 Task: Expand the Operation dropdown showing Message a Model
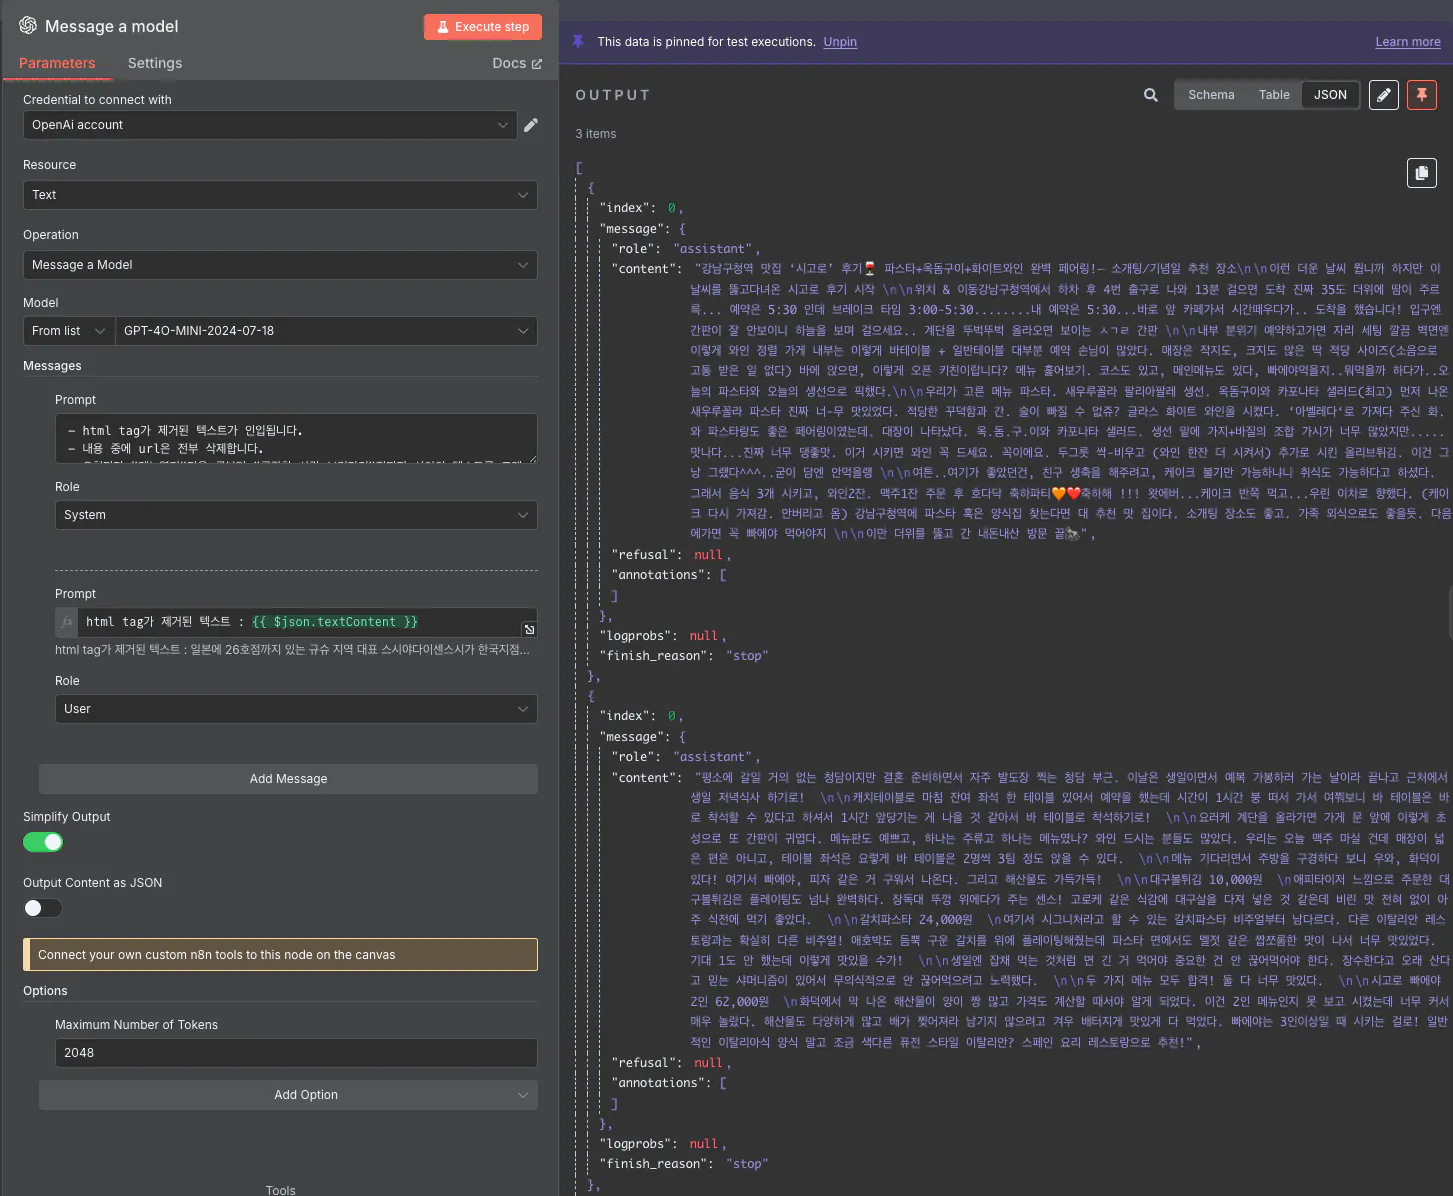tap(280, 265)
